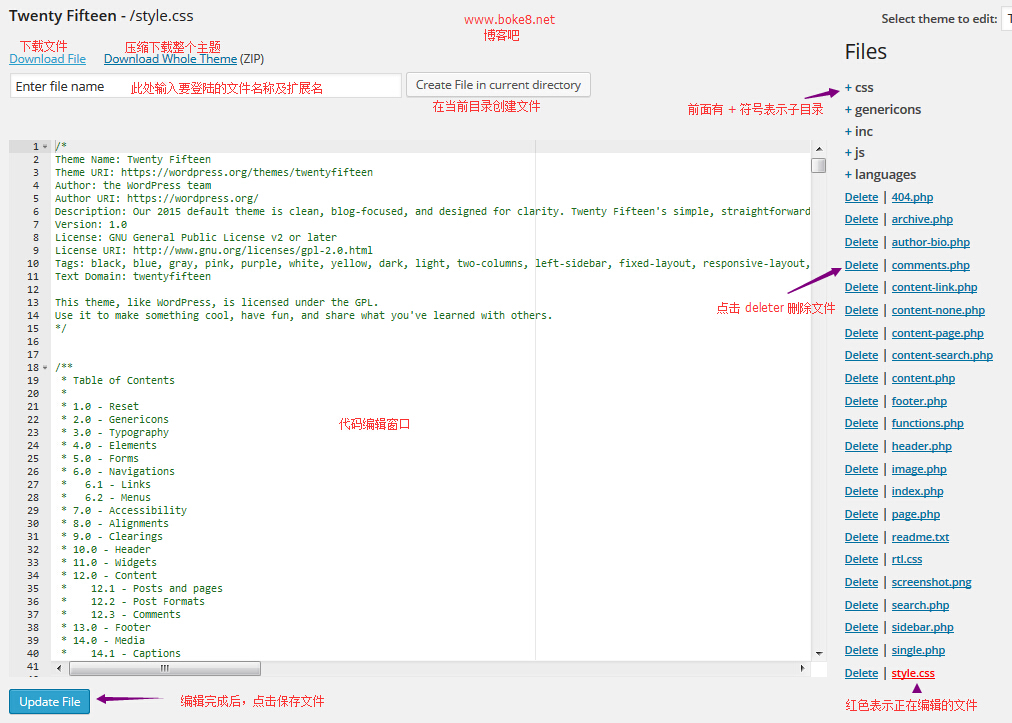Open content-search.php file

point(942,356)
